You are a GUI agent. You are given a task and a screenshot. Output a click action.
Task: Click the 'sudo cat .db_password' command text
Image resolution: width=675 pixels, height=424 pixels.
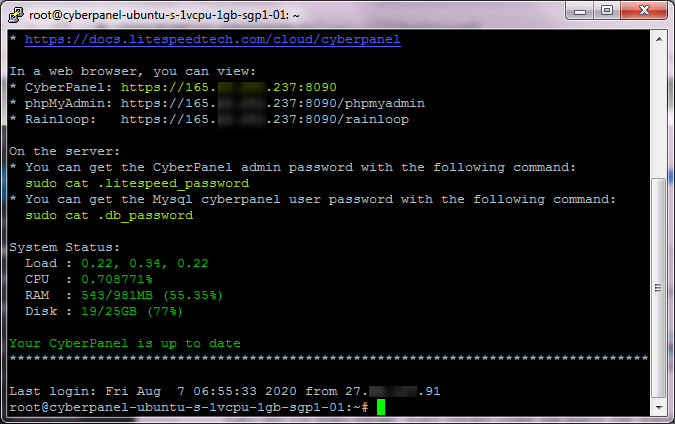pyautogui.click(x=109, y=216)
